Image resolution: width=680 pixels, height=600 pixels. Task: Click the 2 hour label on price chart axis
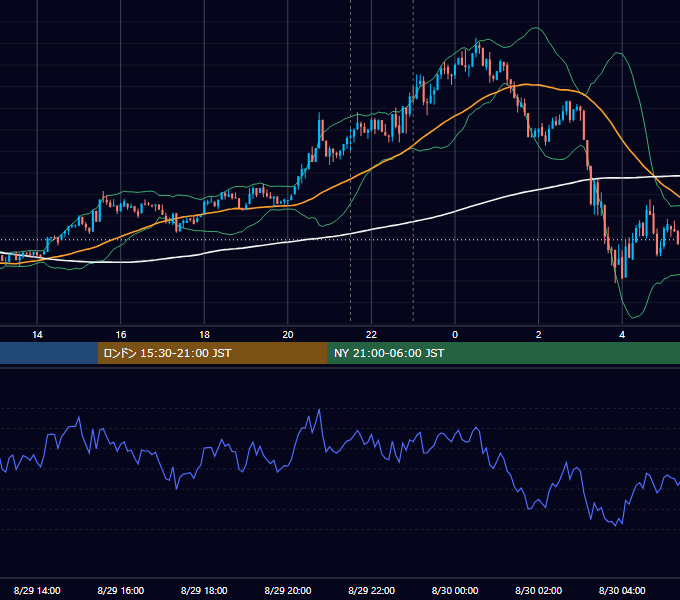pos(539,335)
